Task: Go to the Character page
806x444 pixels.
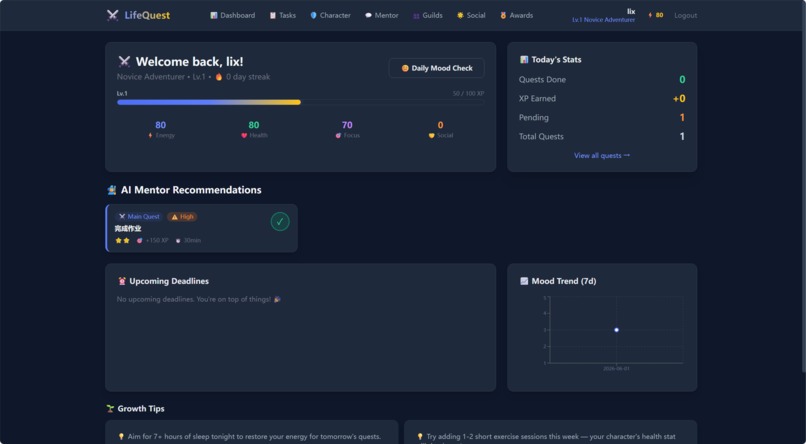Action: point(331,15)
